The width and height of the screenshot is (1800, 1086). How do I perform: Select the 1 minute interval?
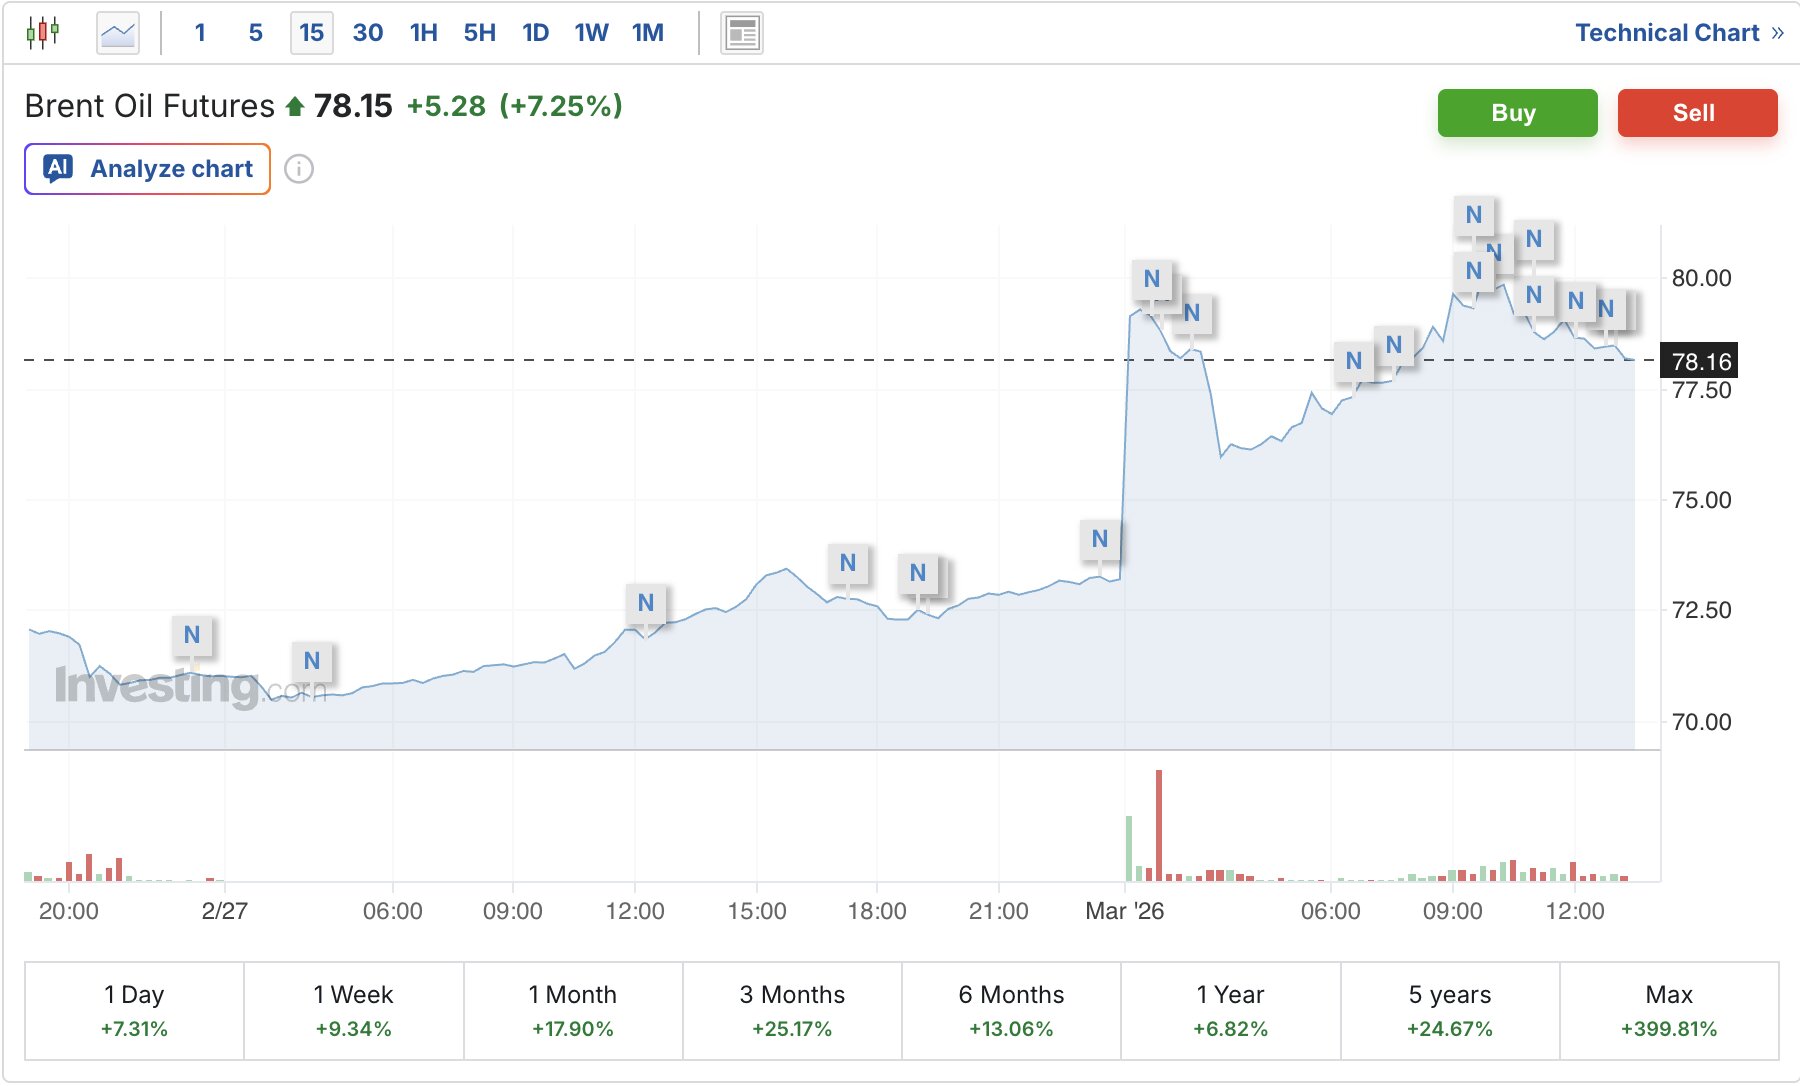(x=200, y=33)
